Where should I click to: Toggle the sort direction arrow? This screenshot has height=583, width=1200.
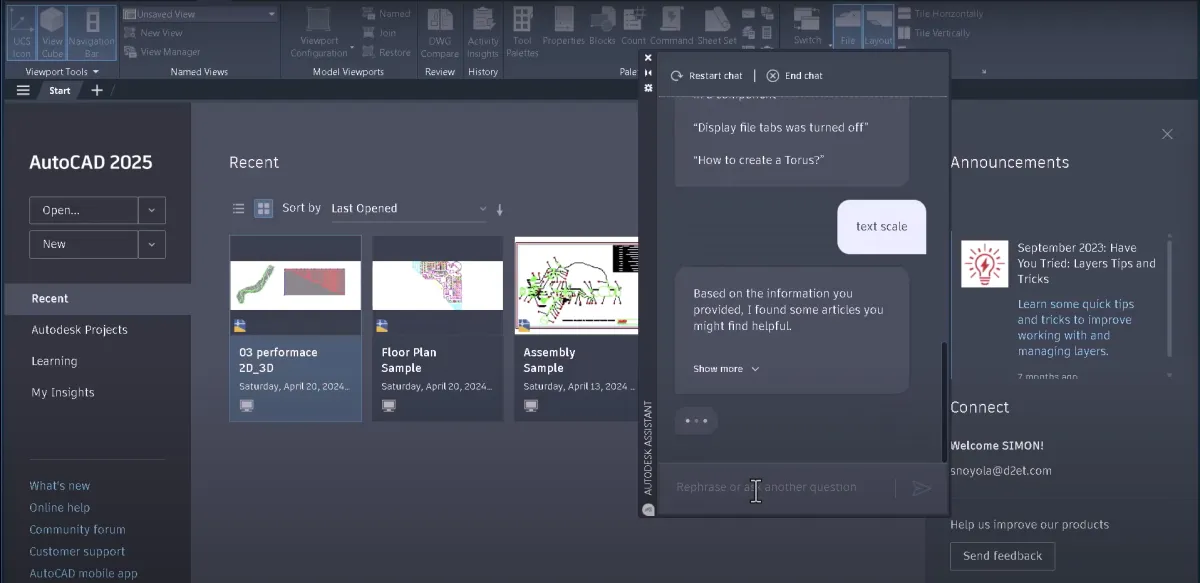[499, 209]
